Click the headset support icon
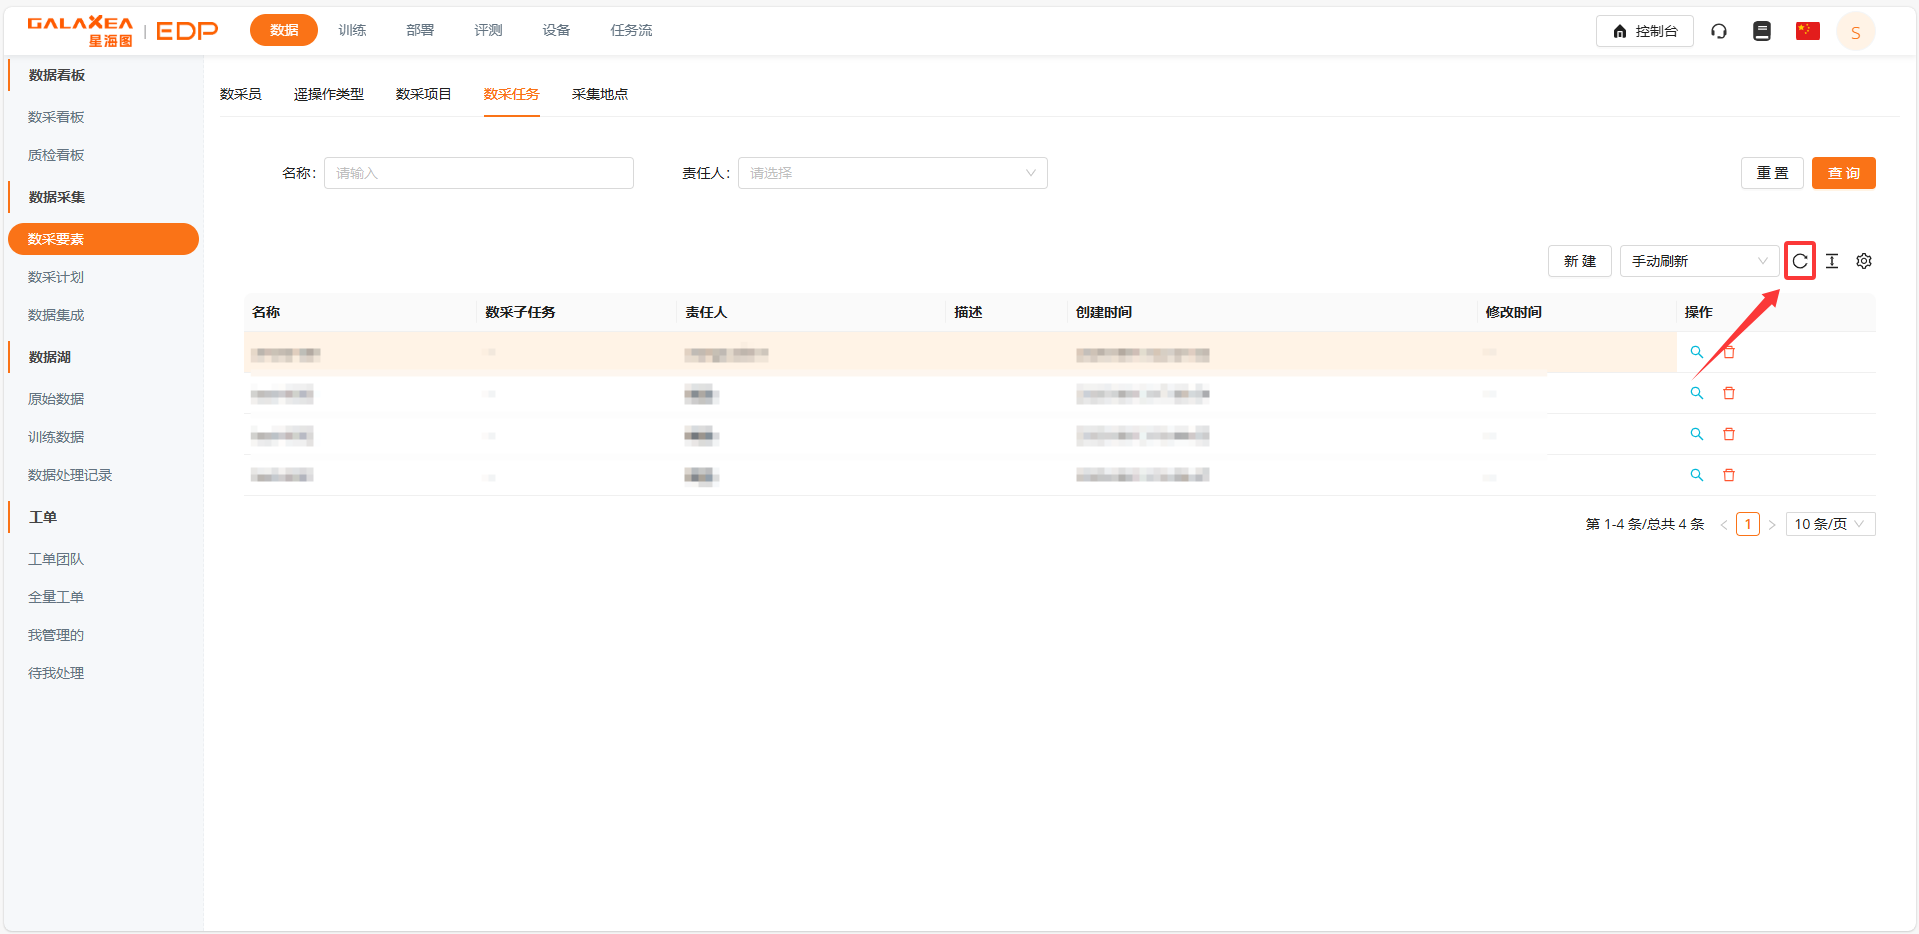Image resolution: width=1919 pixels, height=934 pixels. [x=1718, y=31]
